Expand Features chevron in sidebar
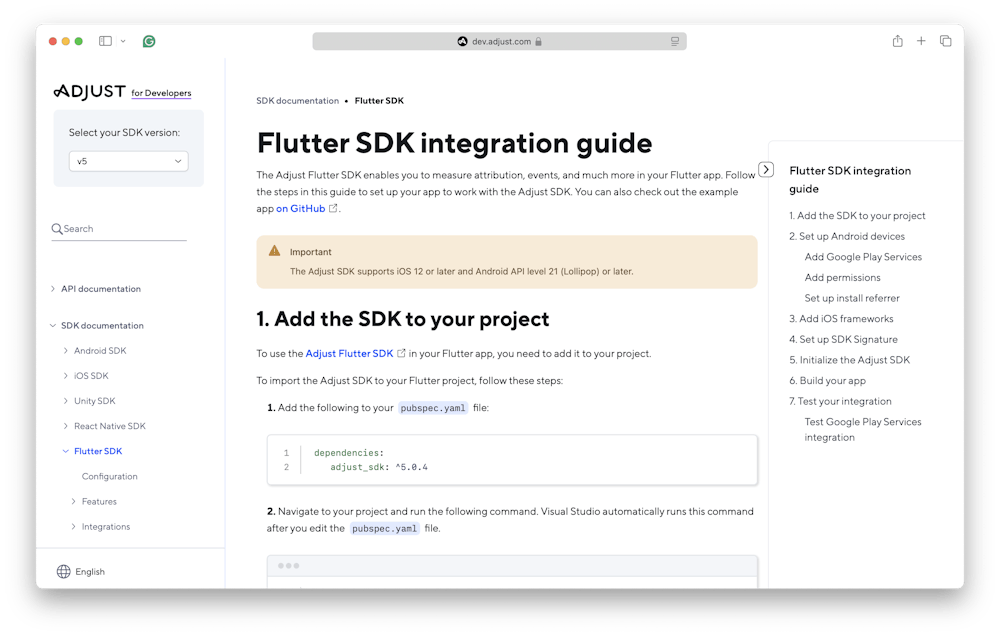 (x=73, y=501)
